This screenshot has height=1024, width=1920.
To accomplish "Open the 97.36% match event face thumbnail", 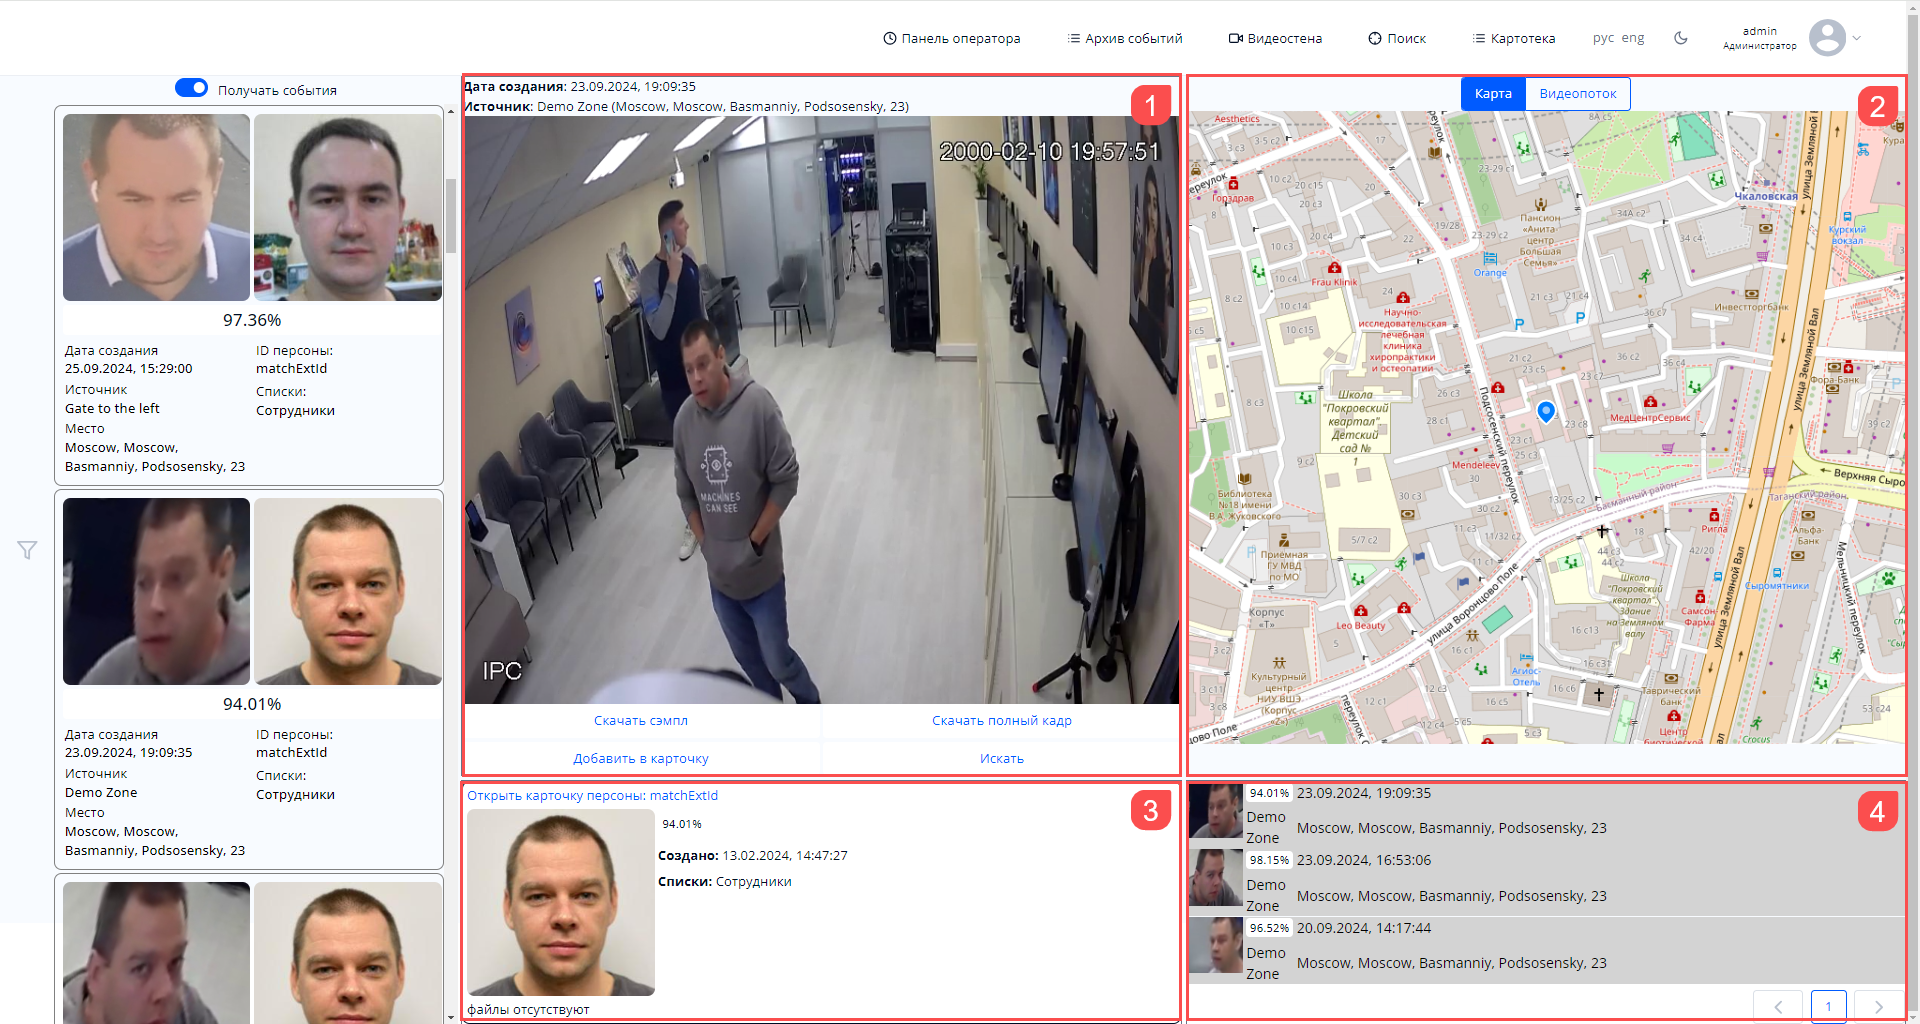I will coord(156,207).
